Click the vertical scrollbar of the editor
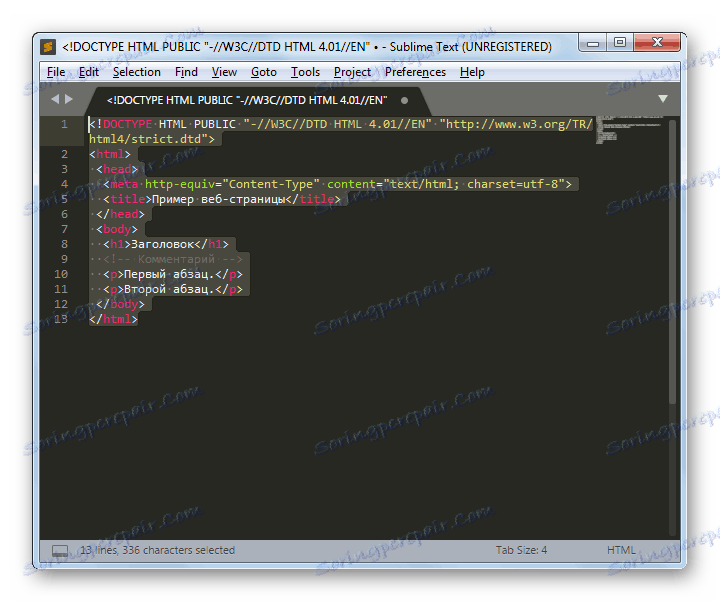This screenshot has height=602, width=720. (672, 262)
